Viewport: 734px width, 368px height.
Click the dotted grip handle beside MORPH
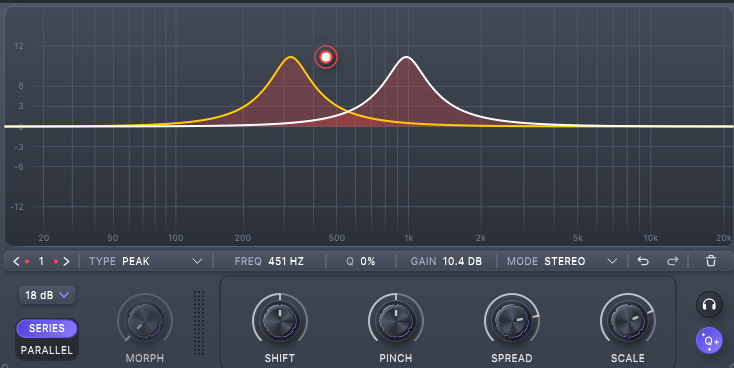click(199, 323)
